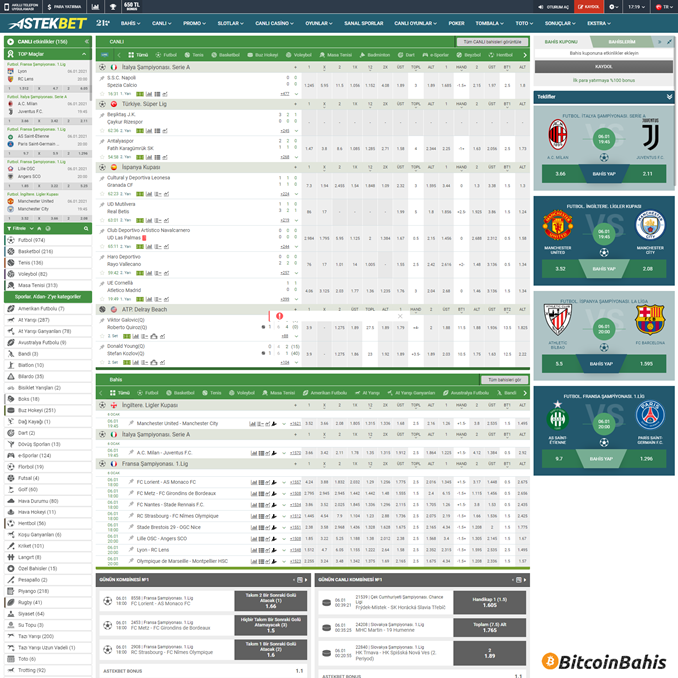Screen dimensions: 678x678
Task: Select odds 1.66 in Günün Kombinesi first row
Action: 271,601
